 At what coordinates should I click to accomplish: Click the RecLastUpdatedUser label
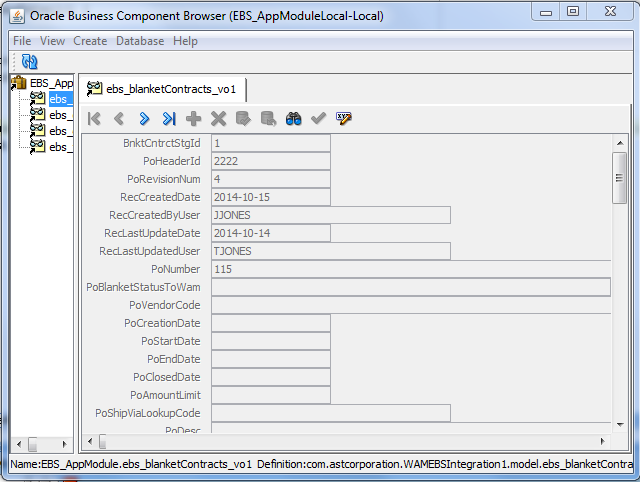click(x=150, y=251)
